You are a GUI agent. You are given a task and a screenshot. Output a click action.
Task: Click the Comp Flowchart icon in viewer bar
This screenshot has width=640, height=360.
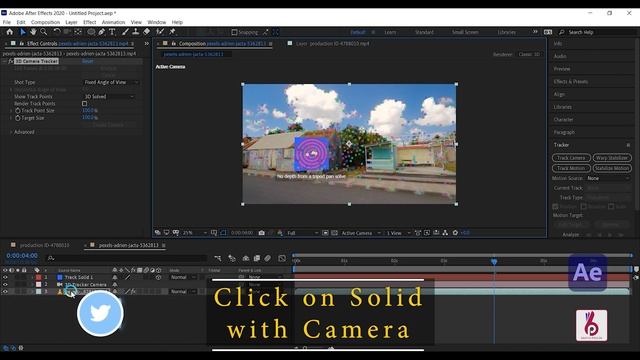click(x=445, y=233)
